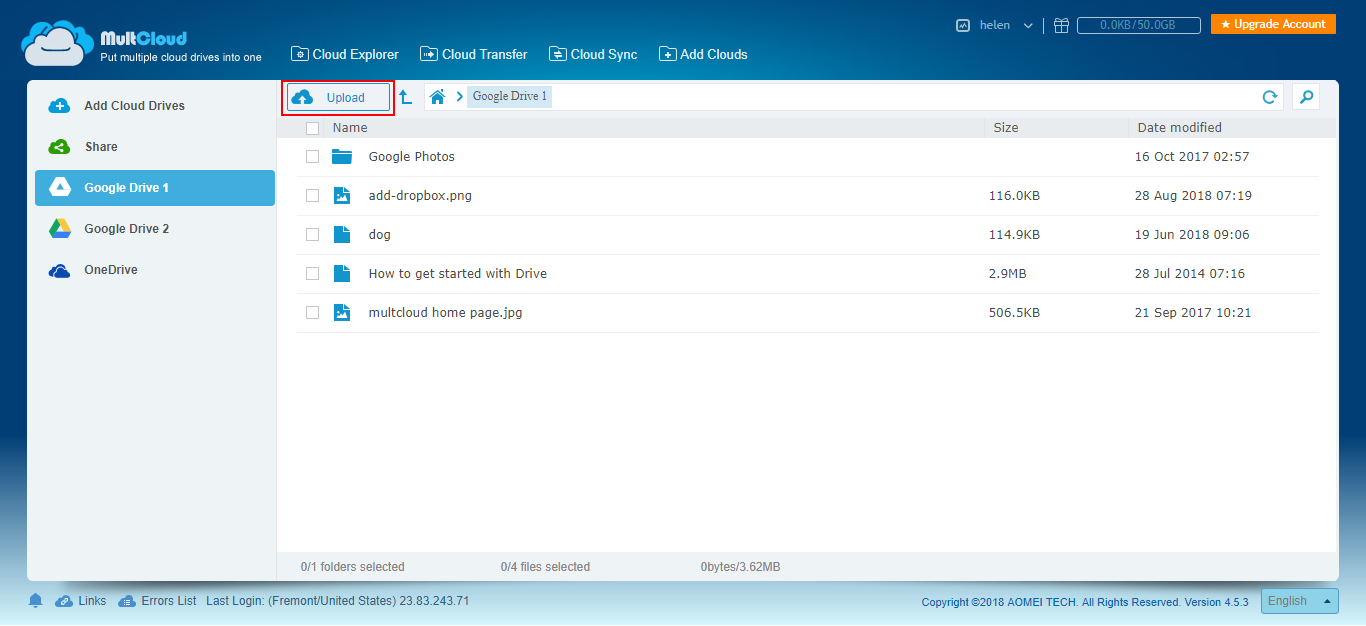Open Add Cloud Drives in the sidebar

155,105
